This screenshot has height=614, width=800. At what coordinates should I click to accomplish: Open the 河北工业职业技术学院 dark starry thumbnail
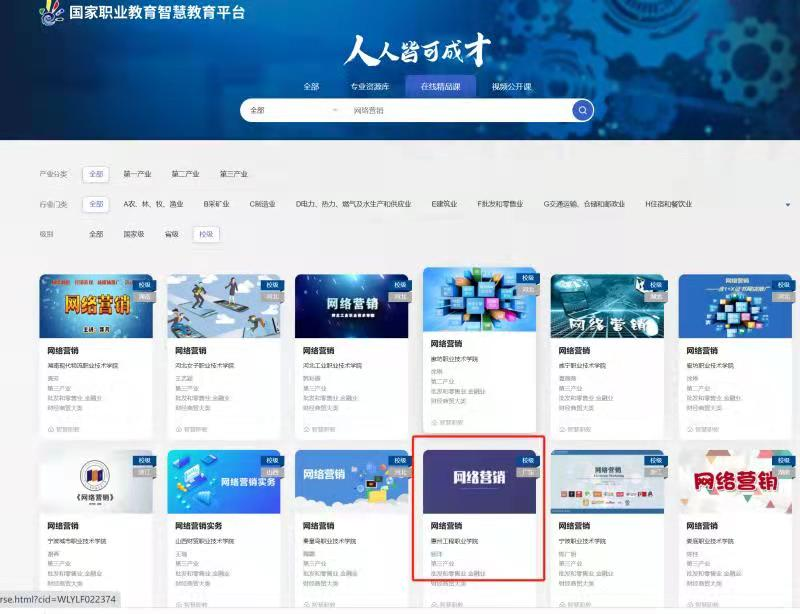tap(352, 306)
